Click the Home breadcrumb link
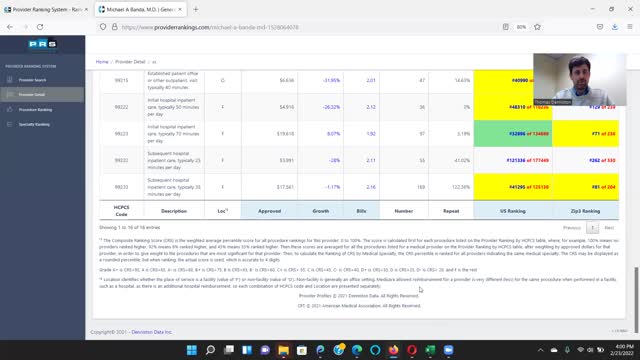The image size is (640, 360). coord(102,62)
